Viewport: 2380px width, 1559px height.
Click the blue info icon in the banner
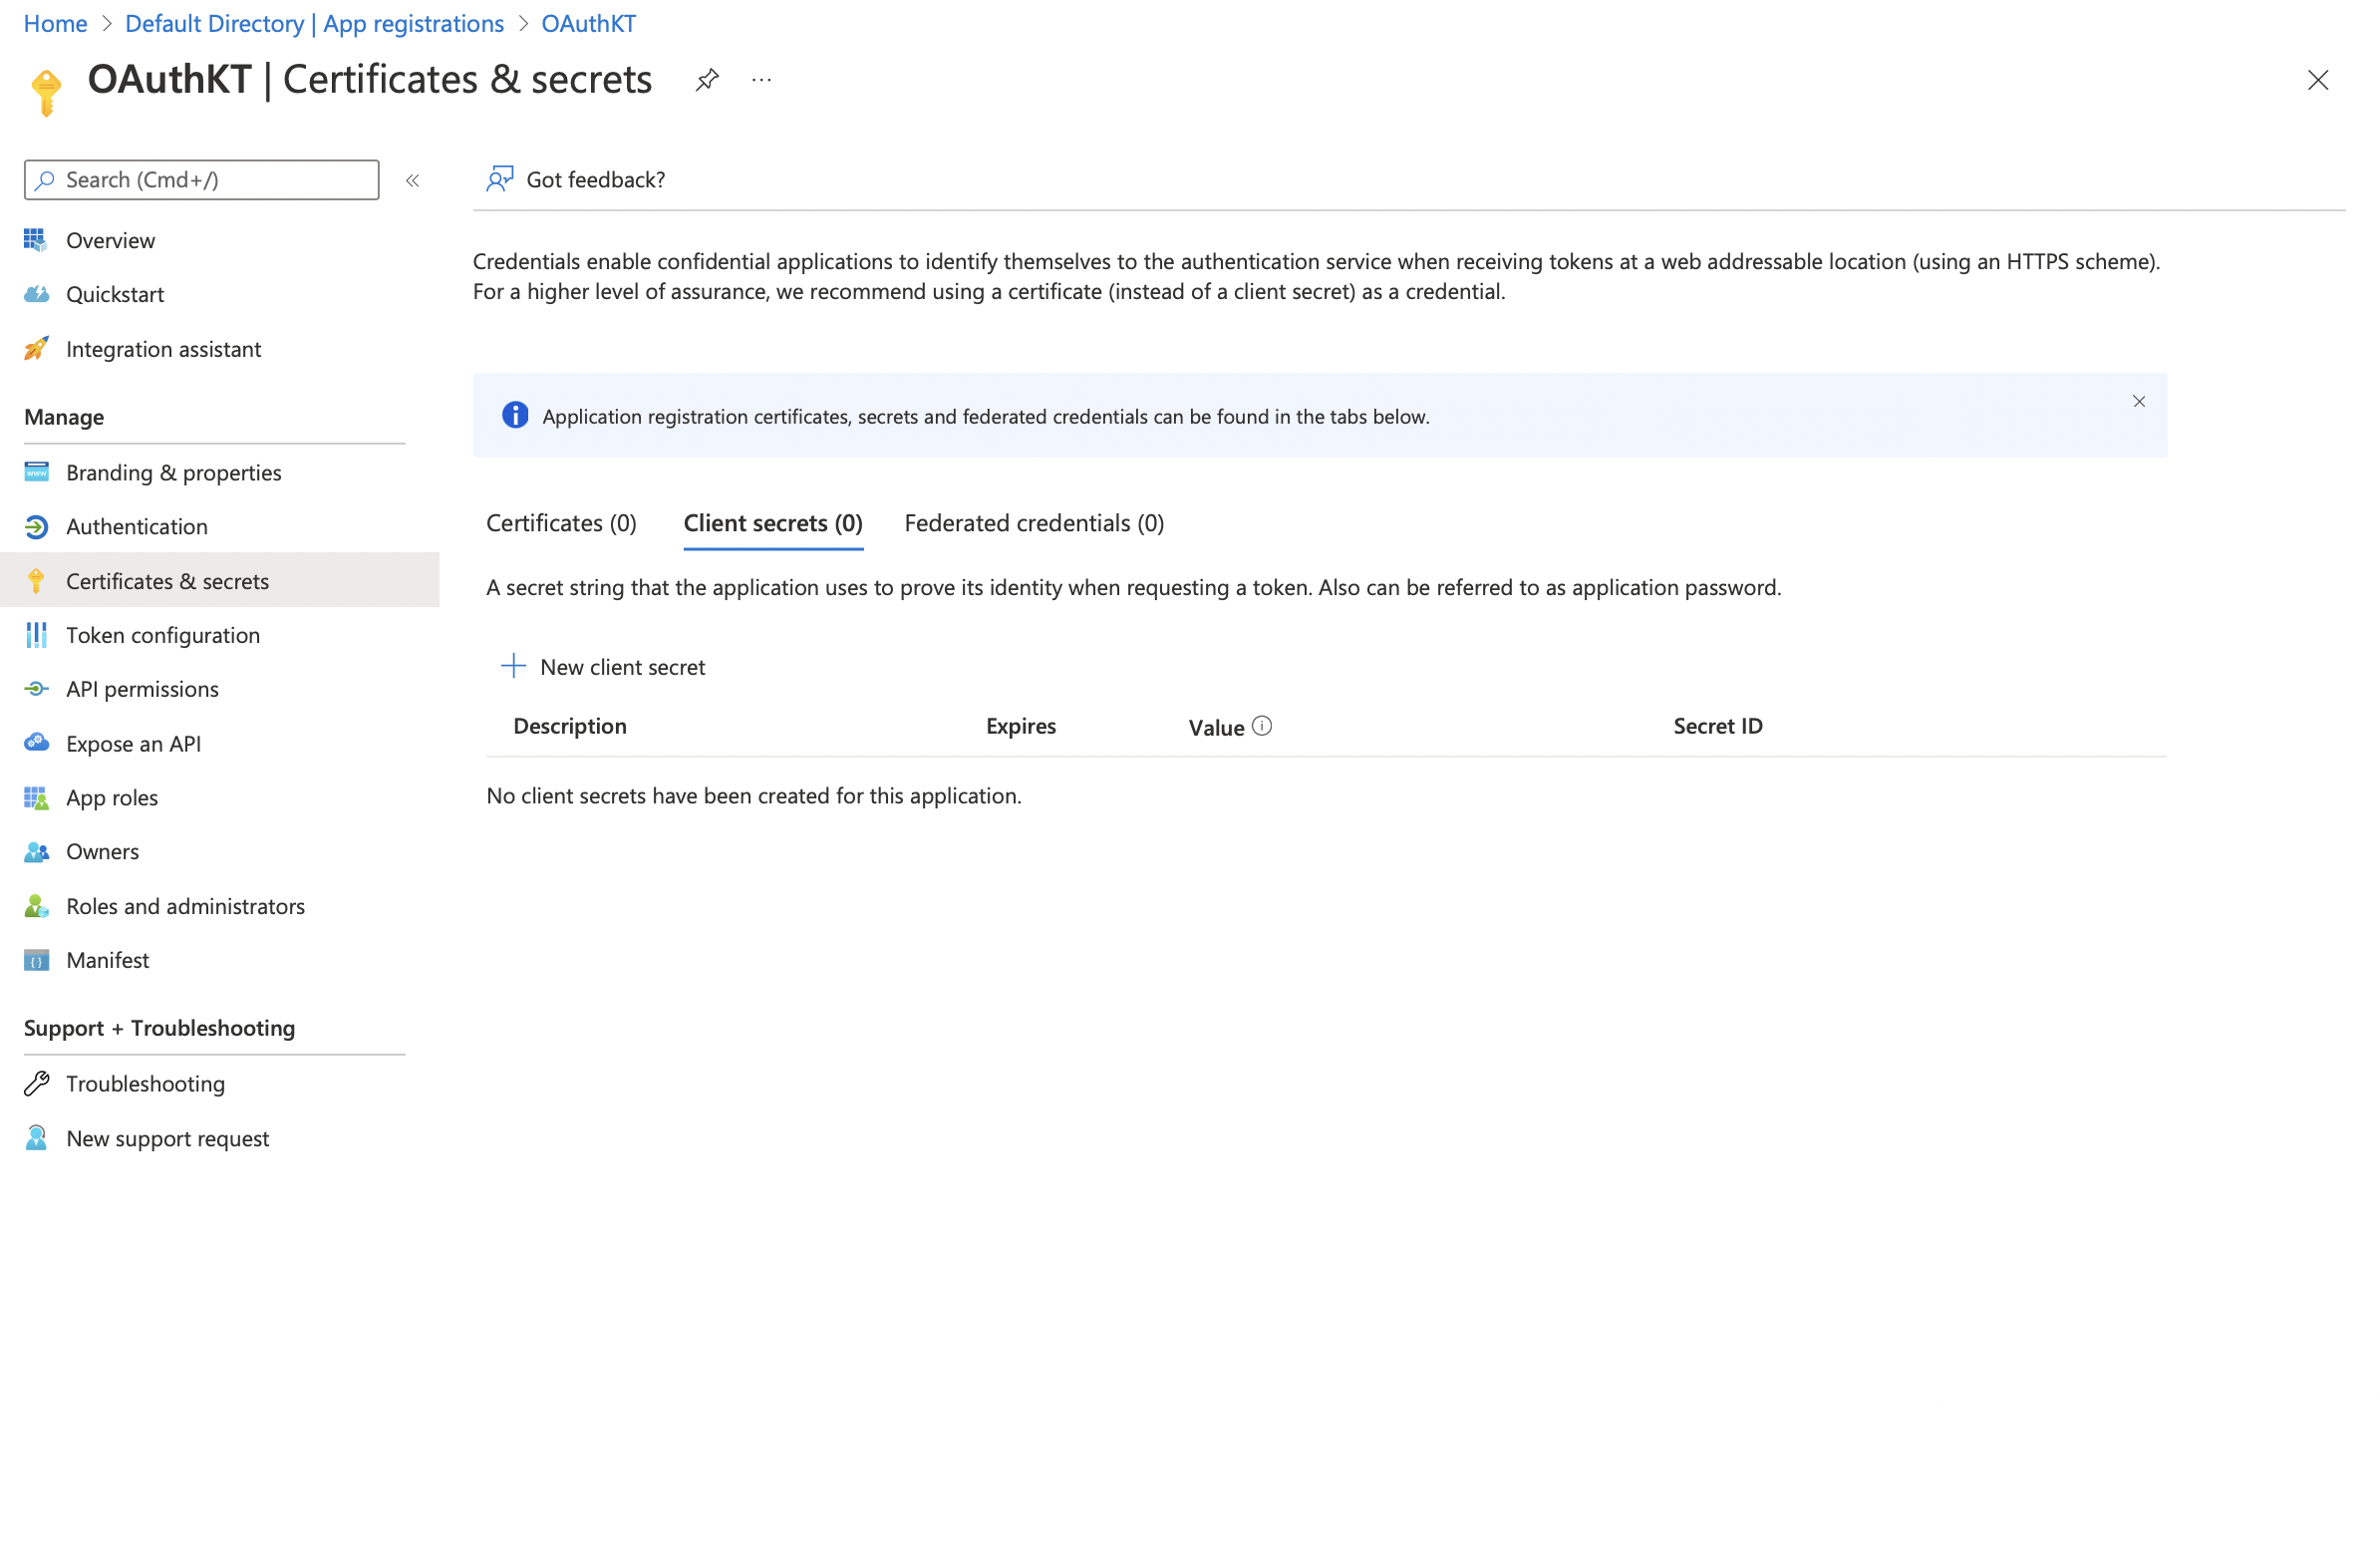click(515, 415)
